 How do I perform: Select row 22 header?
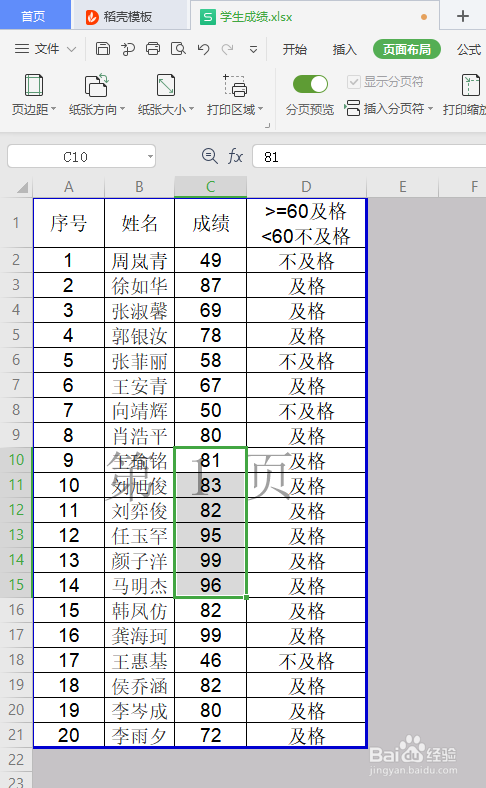(x=16, y=759)
